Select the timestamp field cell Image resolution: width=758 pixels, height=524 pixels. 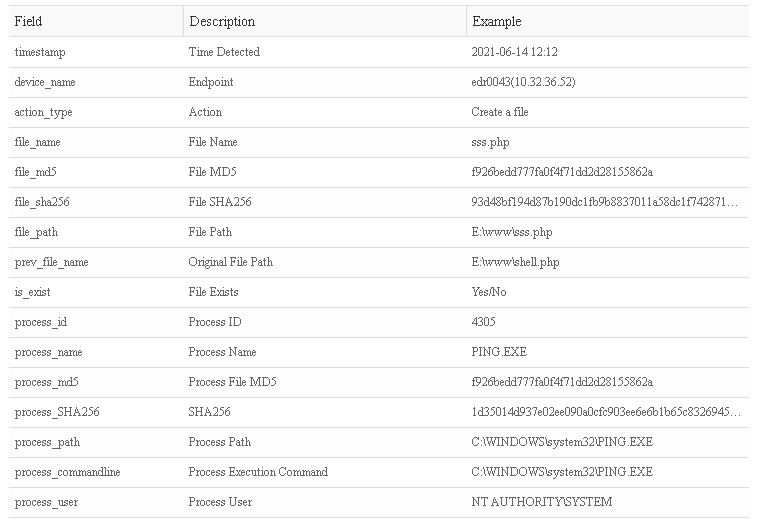tap(40, 52)
